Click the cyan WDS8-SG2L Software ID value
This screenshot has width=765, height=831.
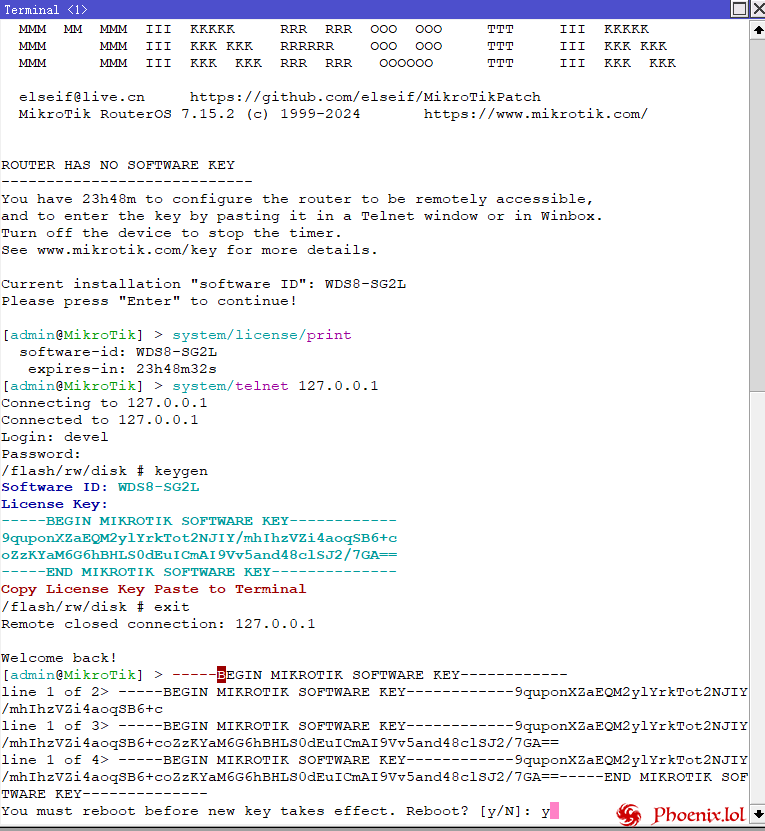[158, 487]
